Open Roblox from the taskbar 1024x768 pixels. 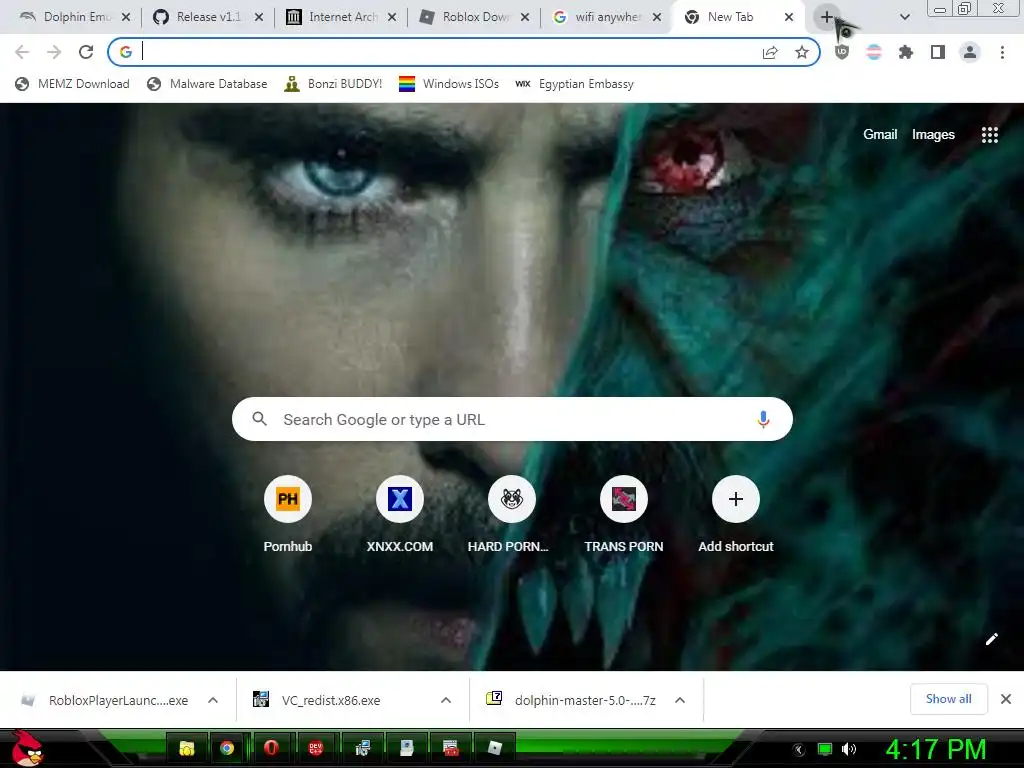click(495, 748)
